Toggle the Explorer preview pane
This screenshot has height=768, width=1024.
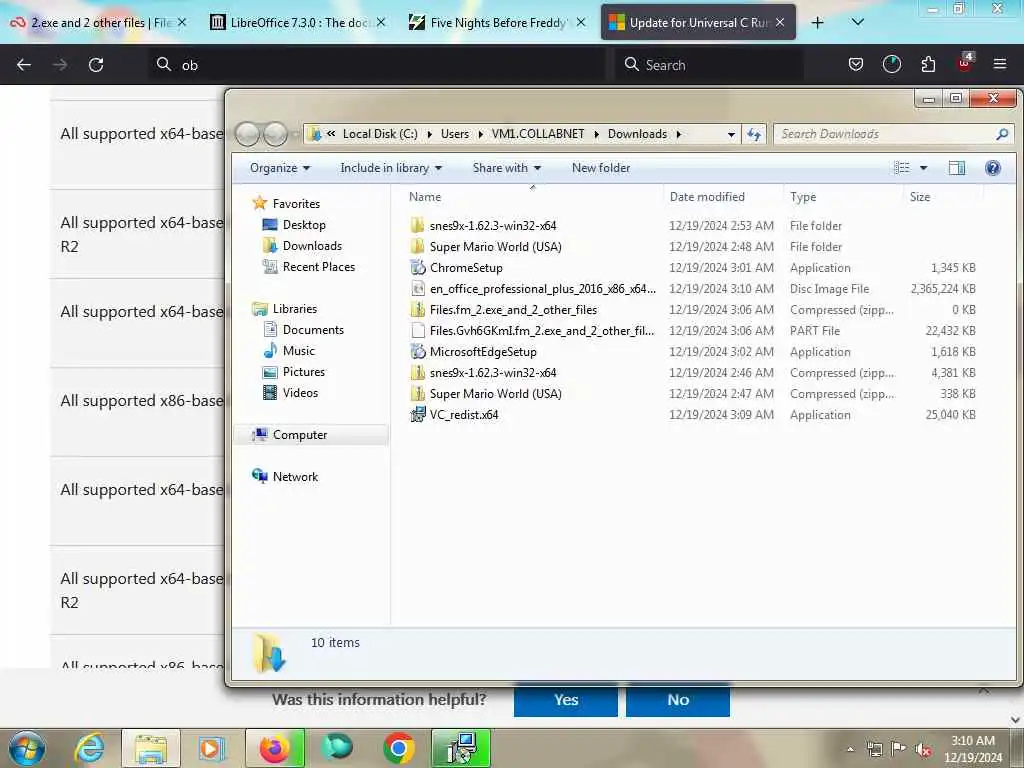pos(957,168)
